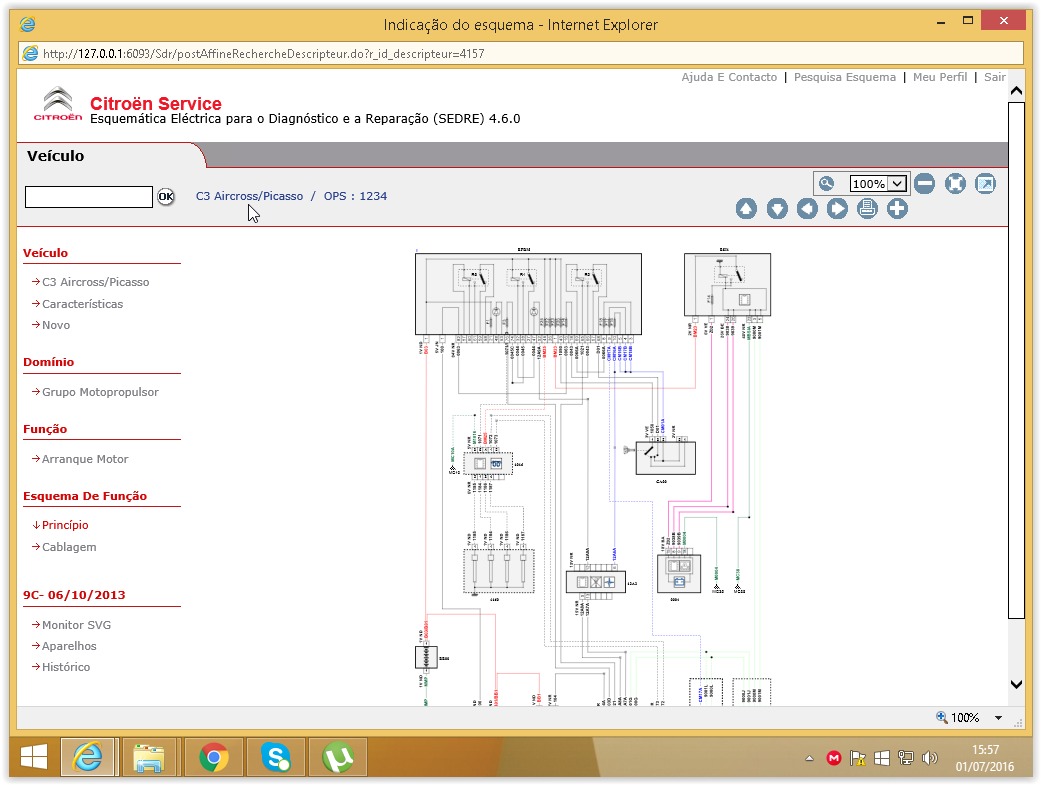
Task: Open Monitor SVG sidebar item
Action: point(76,625)
